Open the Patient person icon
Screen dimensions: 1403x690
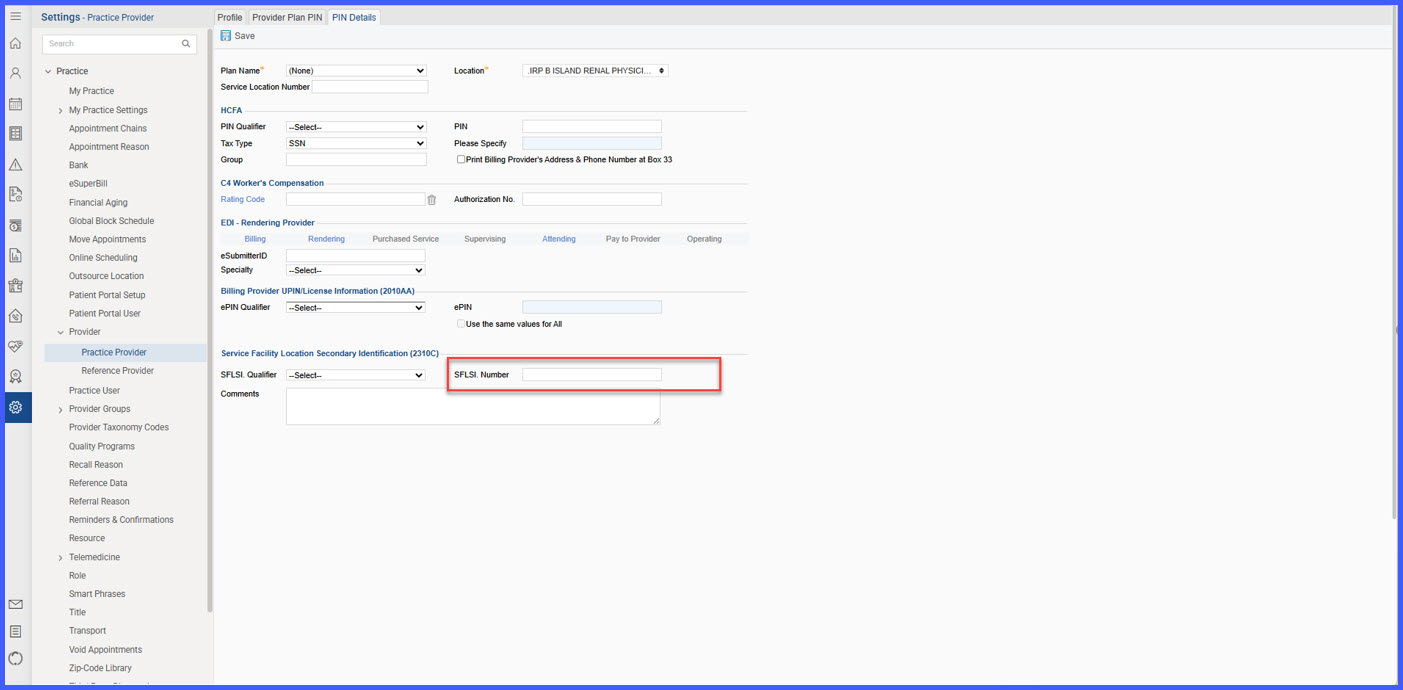[x=15, y=74]
